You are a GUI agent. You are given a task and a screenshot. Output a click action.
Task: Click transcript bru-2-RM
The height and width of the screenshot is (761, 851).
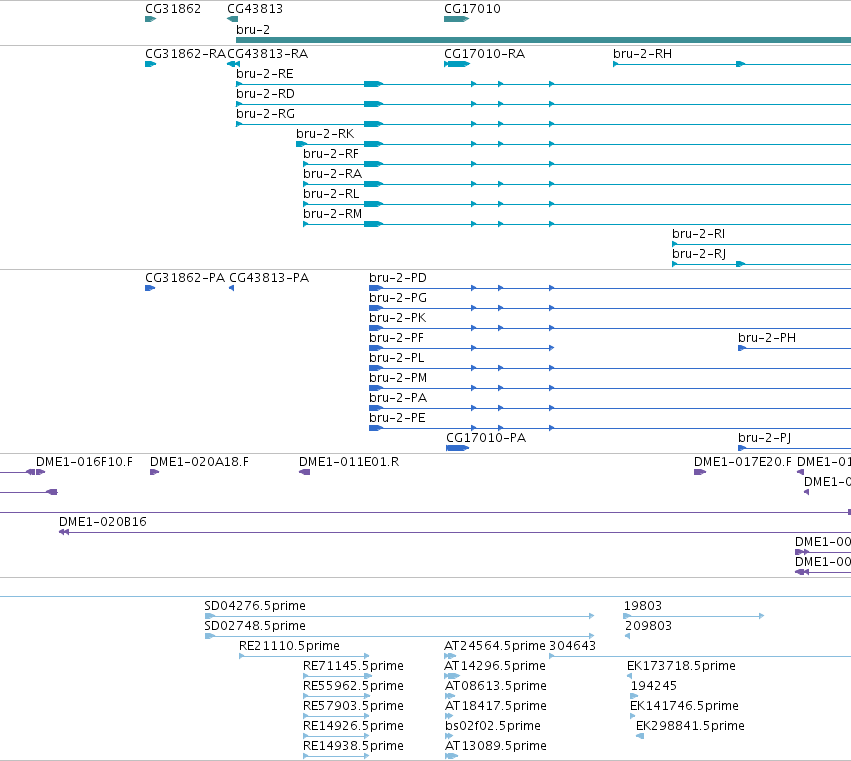coord(333,214)
